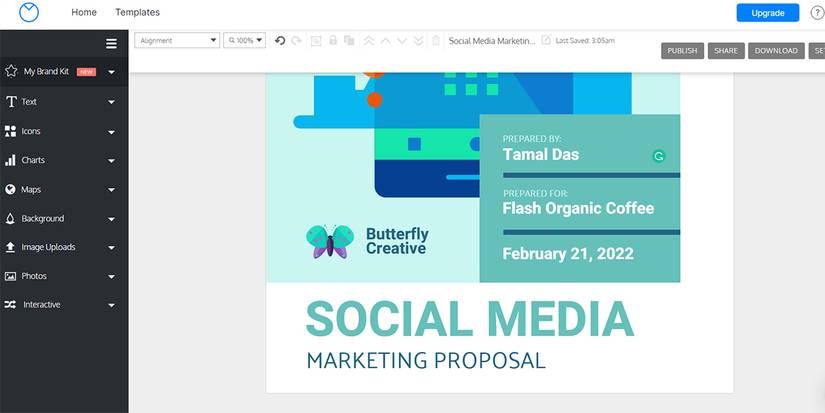The image size is (825, 413).
Task: Expand the Text section arrow
Action: tap(112, 102)
